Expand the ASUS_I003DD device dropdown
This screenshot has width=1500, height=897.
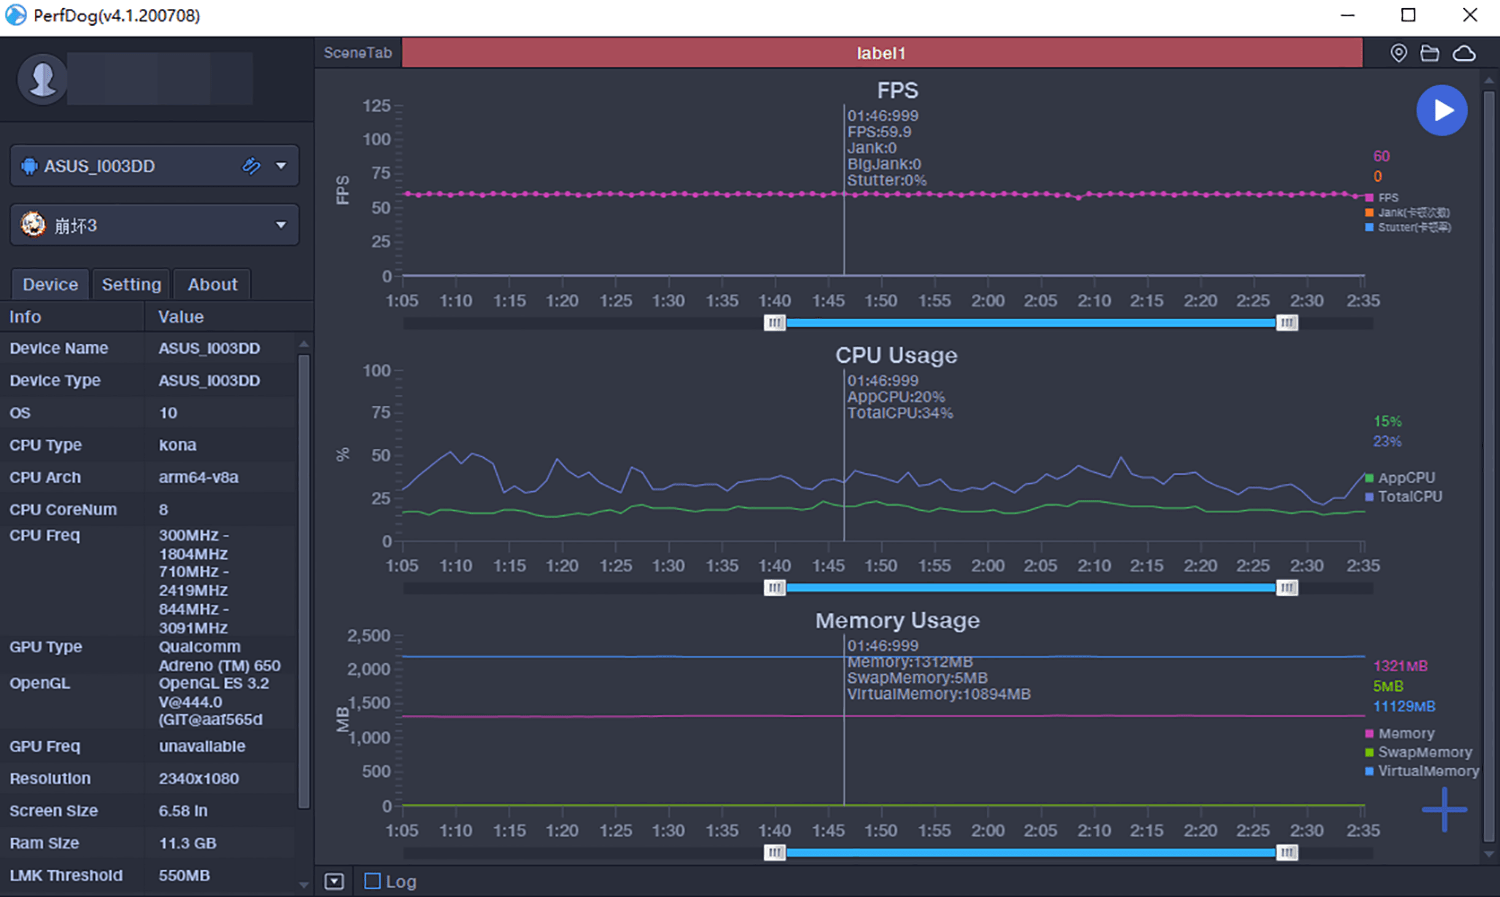(281, 166)
